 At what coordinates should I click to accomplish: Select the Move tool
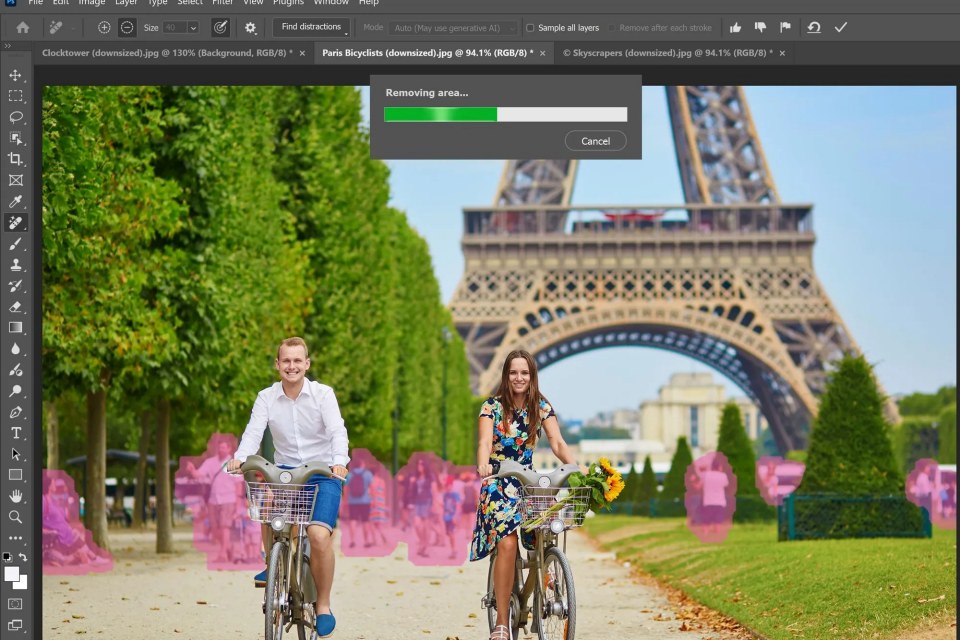pos(16,75)
